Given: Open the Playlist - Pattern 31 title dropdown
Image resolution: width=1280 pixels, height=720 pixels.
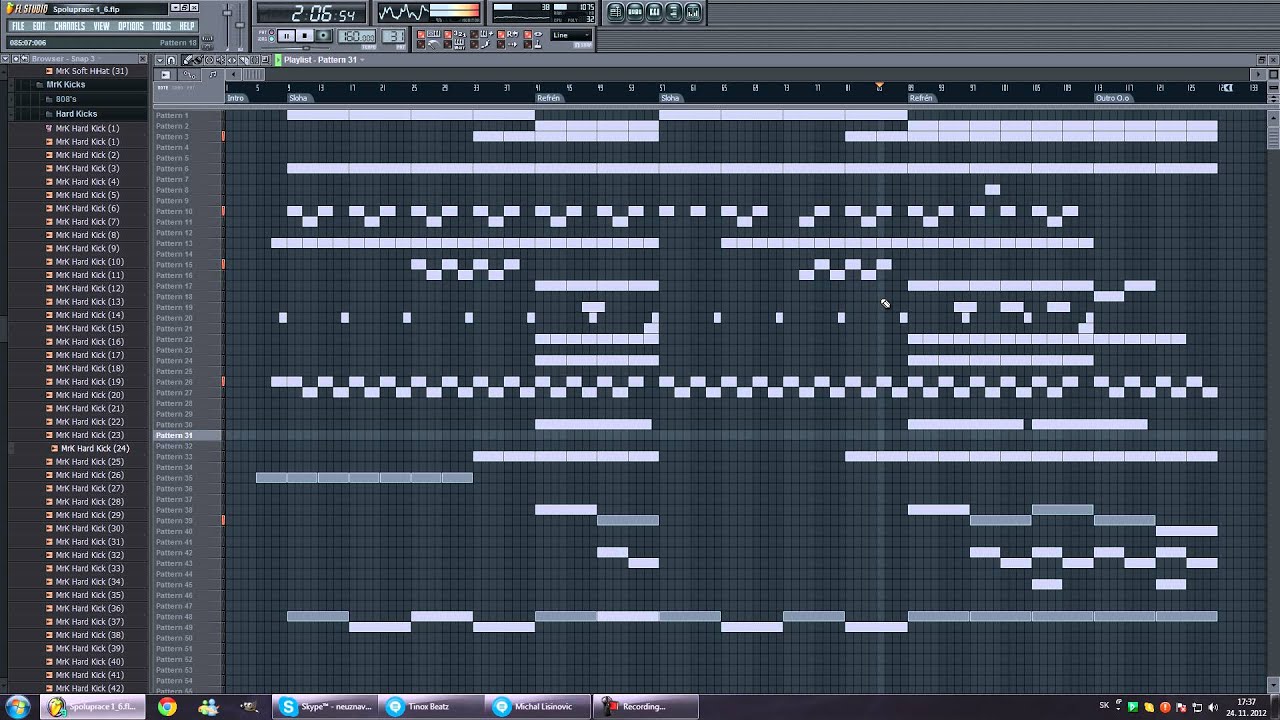Looking at the screenshot, I should (324, 59).
